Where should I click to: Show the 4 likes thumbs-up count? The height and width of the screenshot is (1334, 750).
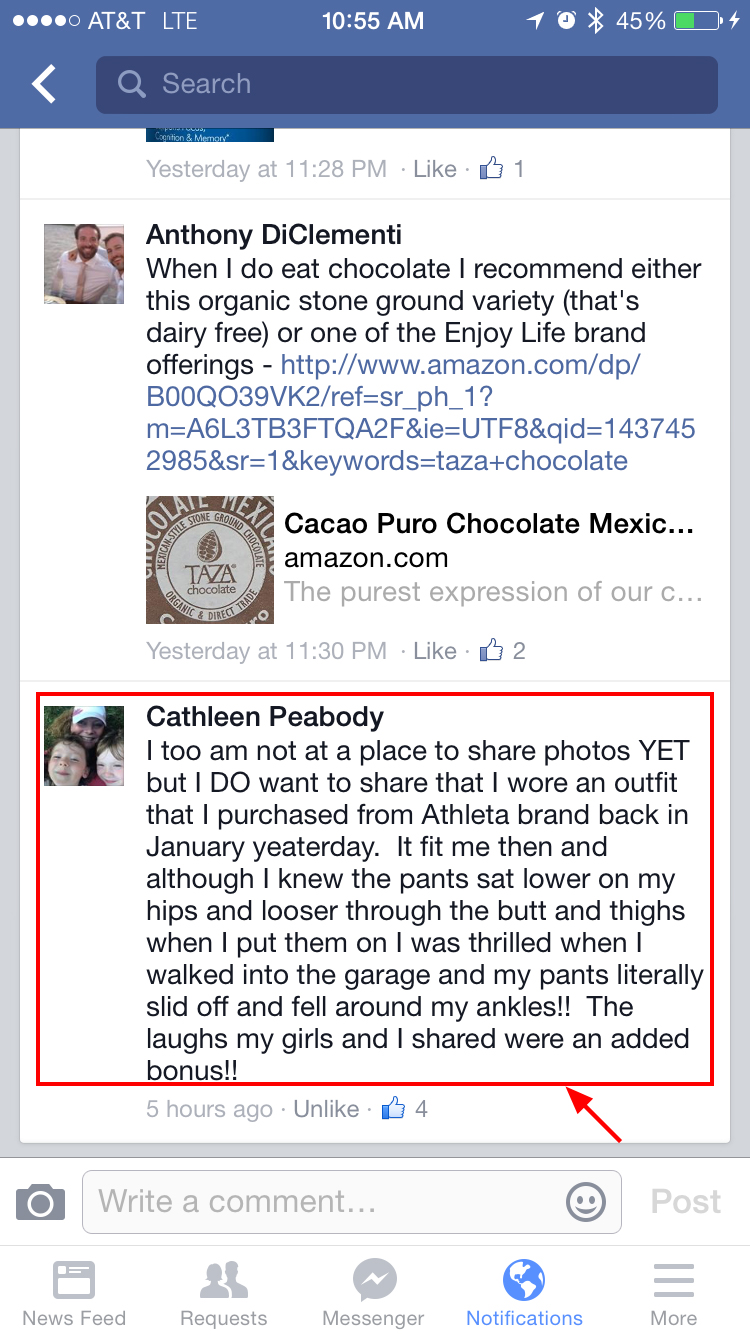[x=405, y=1109]
